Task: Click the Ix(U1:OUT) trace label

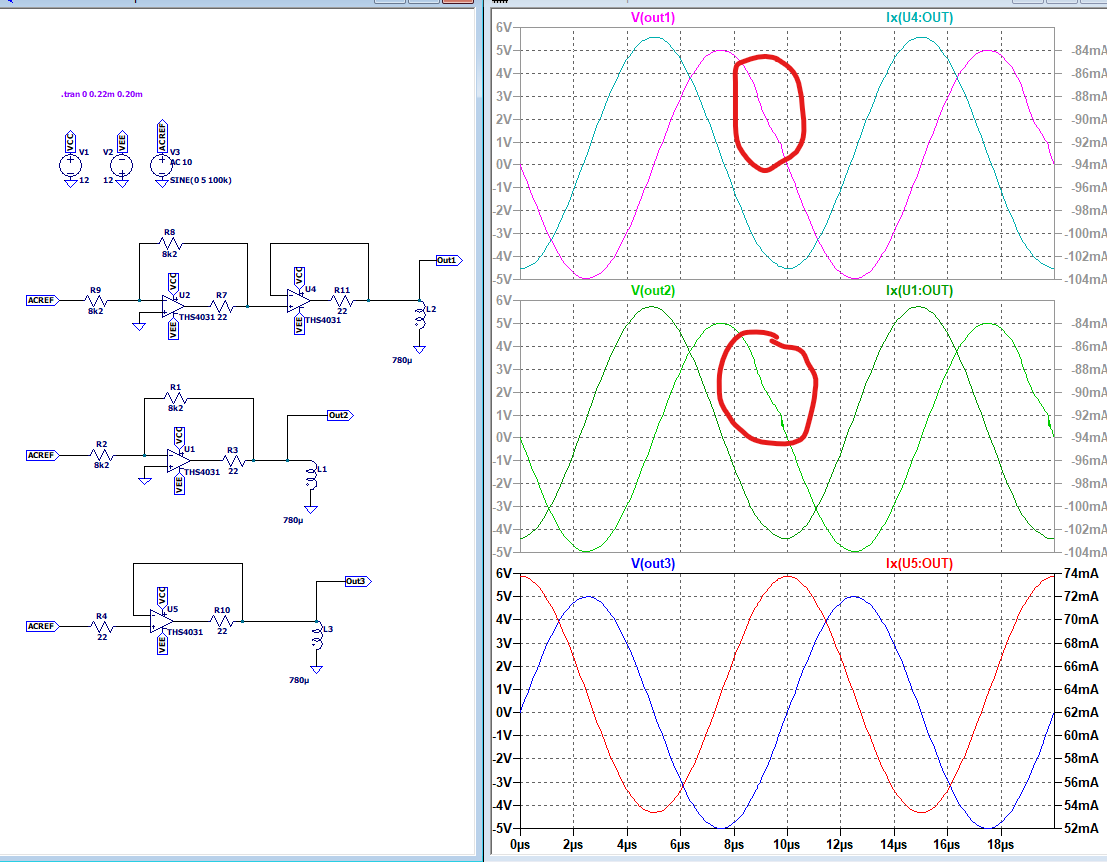Action: tap(921, 290)
